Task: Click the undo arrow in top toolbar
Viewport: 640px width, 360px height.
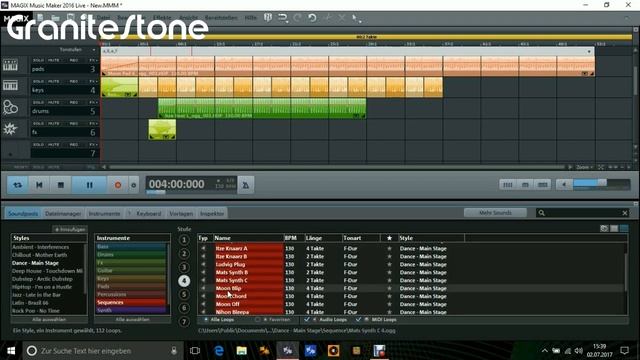Action: point(312,18)
